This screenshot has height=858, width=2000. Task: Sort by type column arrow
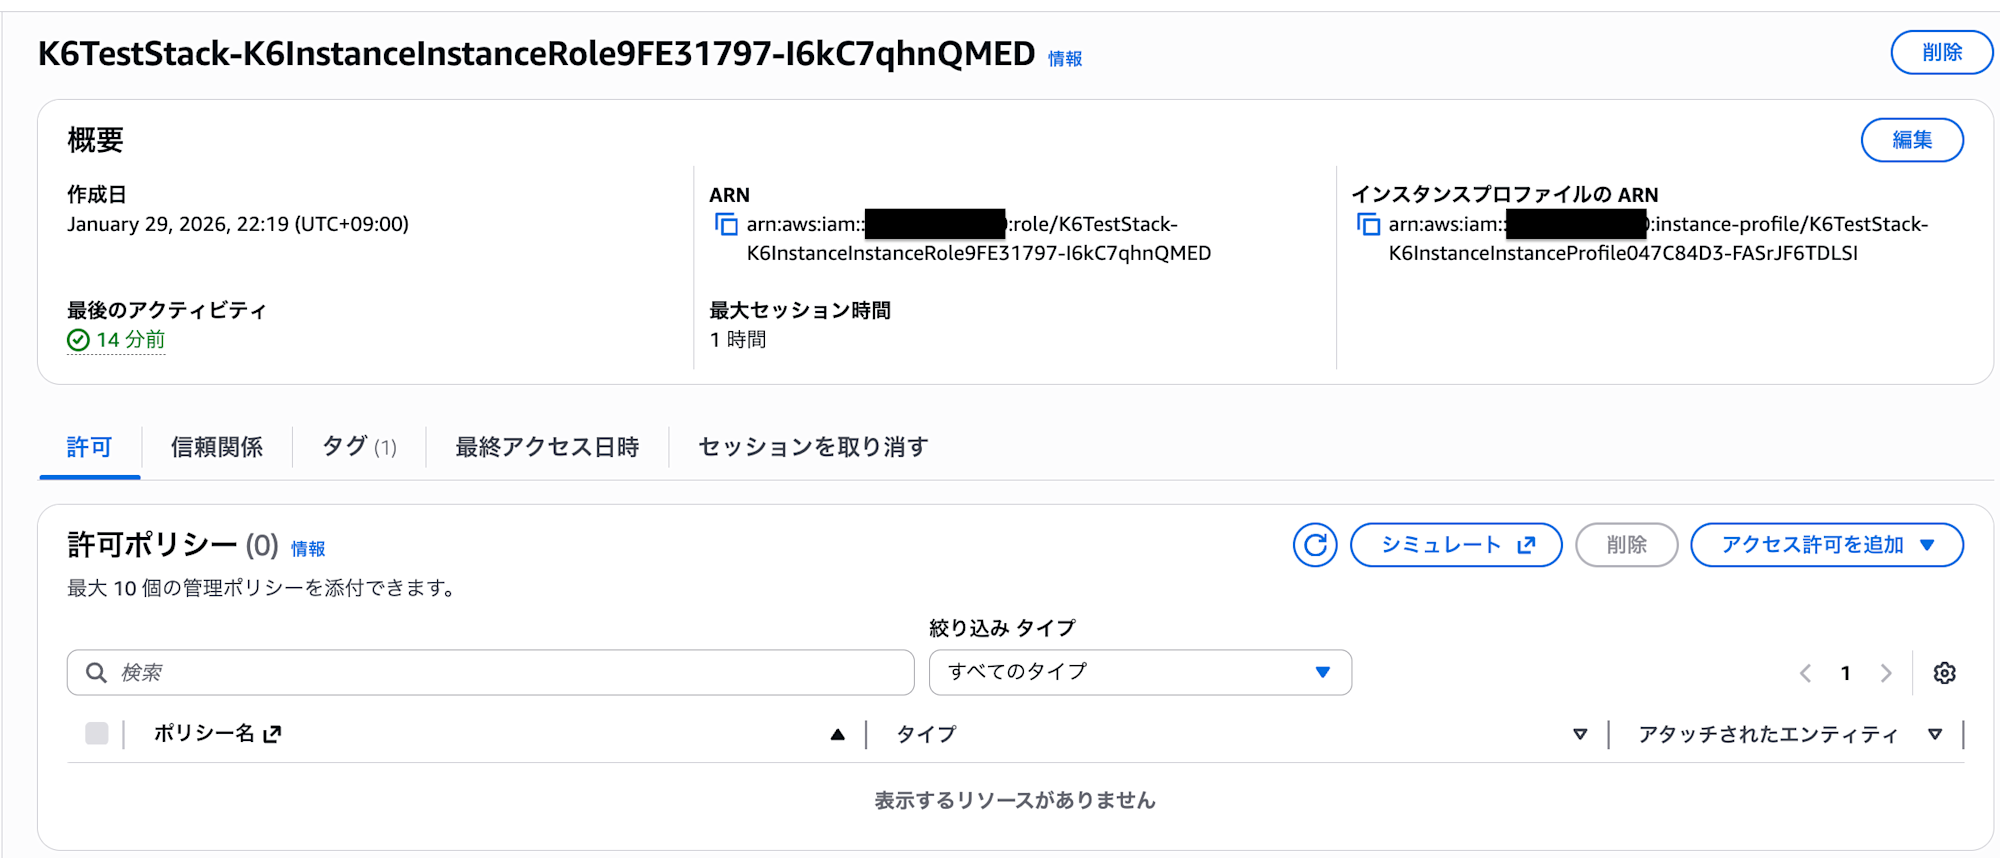[x=1580, y=735]
